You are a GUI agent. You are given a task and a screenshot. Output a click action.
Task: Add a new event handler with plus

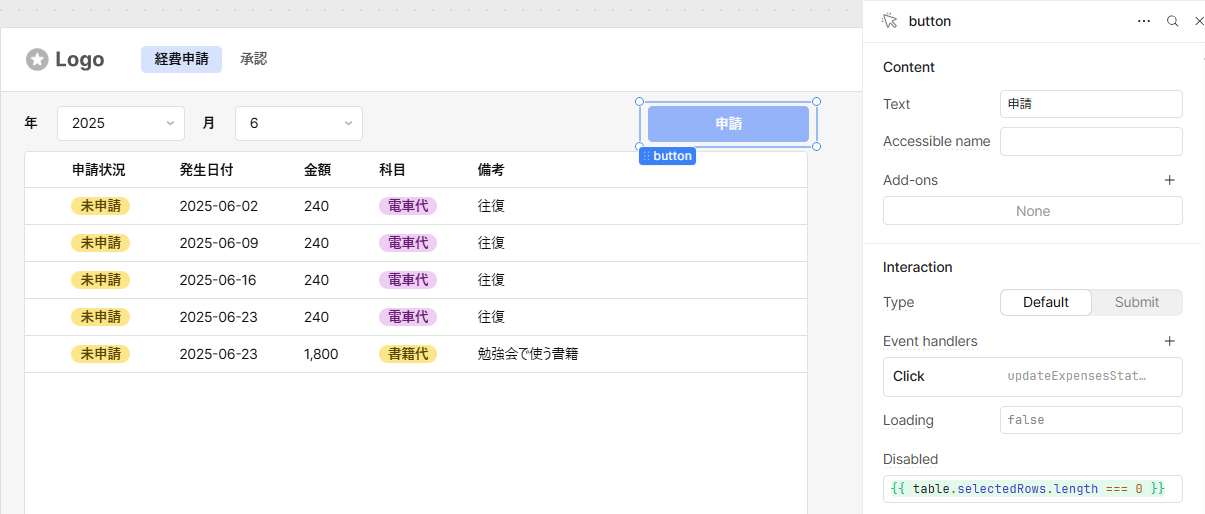point(1170,341)
